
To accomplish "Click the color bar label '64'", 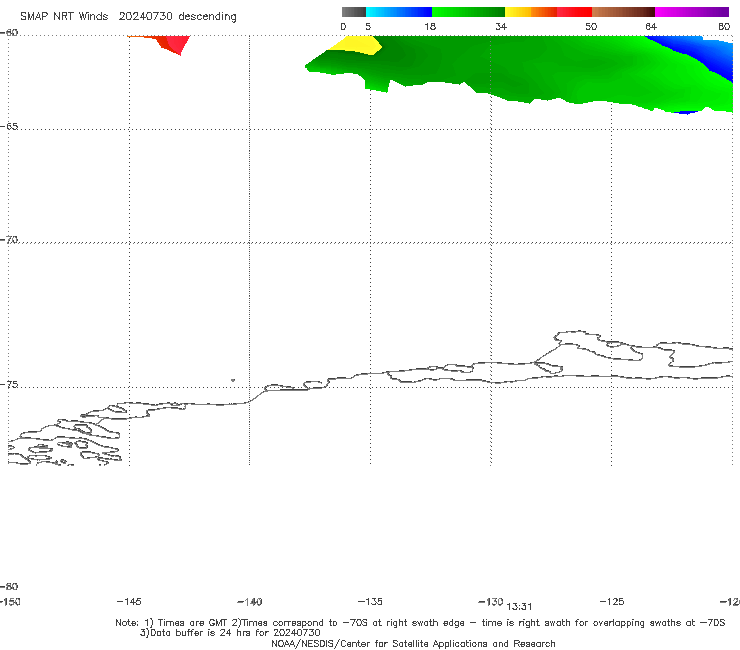I will click(x=651, y=26).
